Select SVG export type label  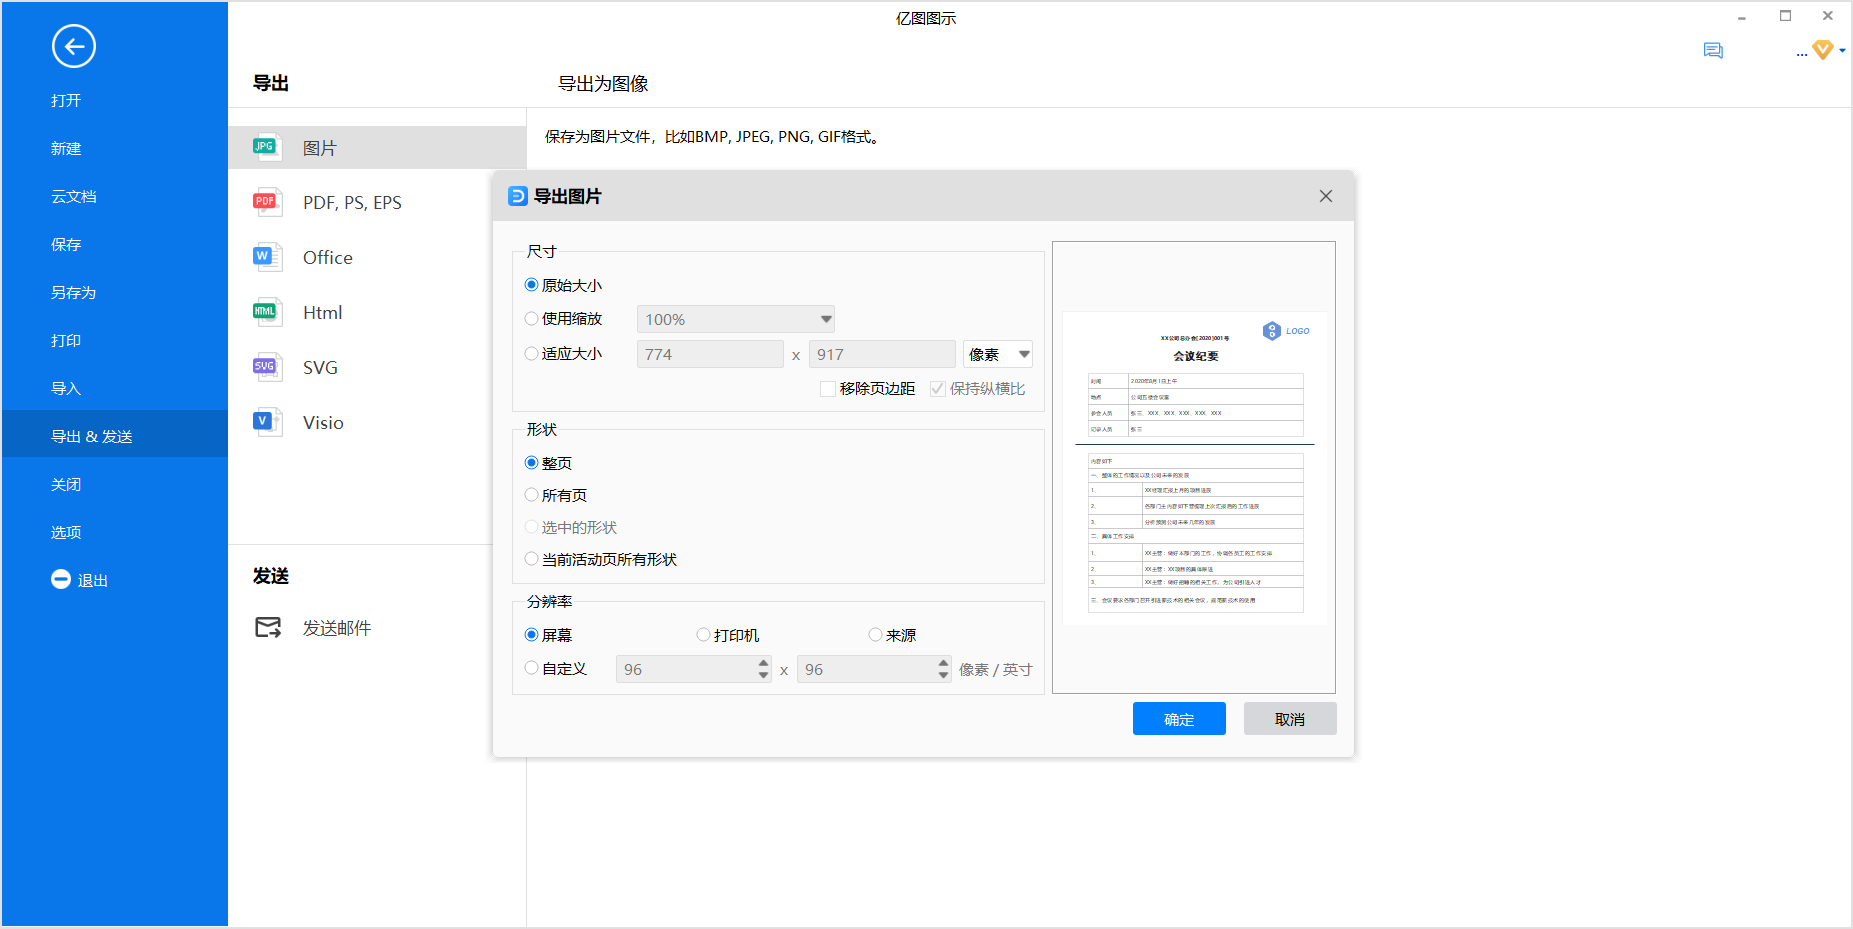[320, 367]
